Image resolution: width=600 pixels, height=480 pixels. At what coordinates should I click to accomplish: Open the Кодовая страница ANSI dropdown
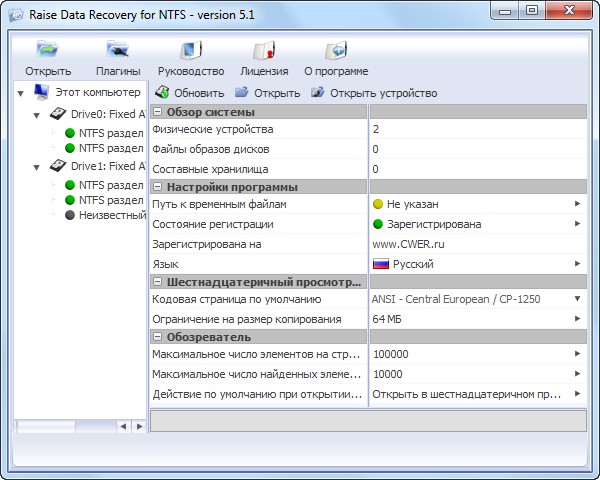(577, 299)
